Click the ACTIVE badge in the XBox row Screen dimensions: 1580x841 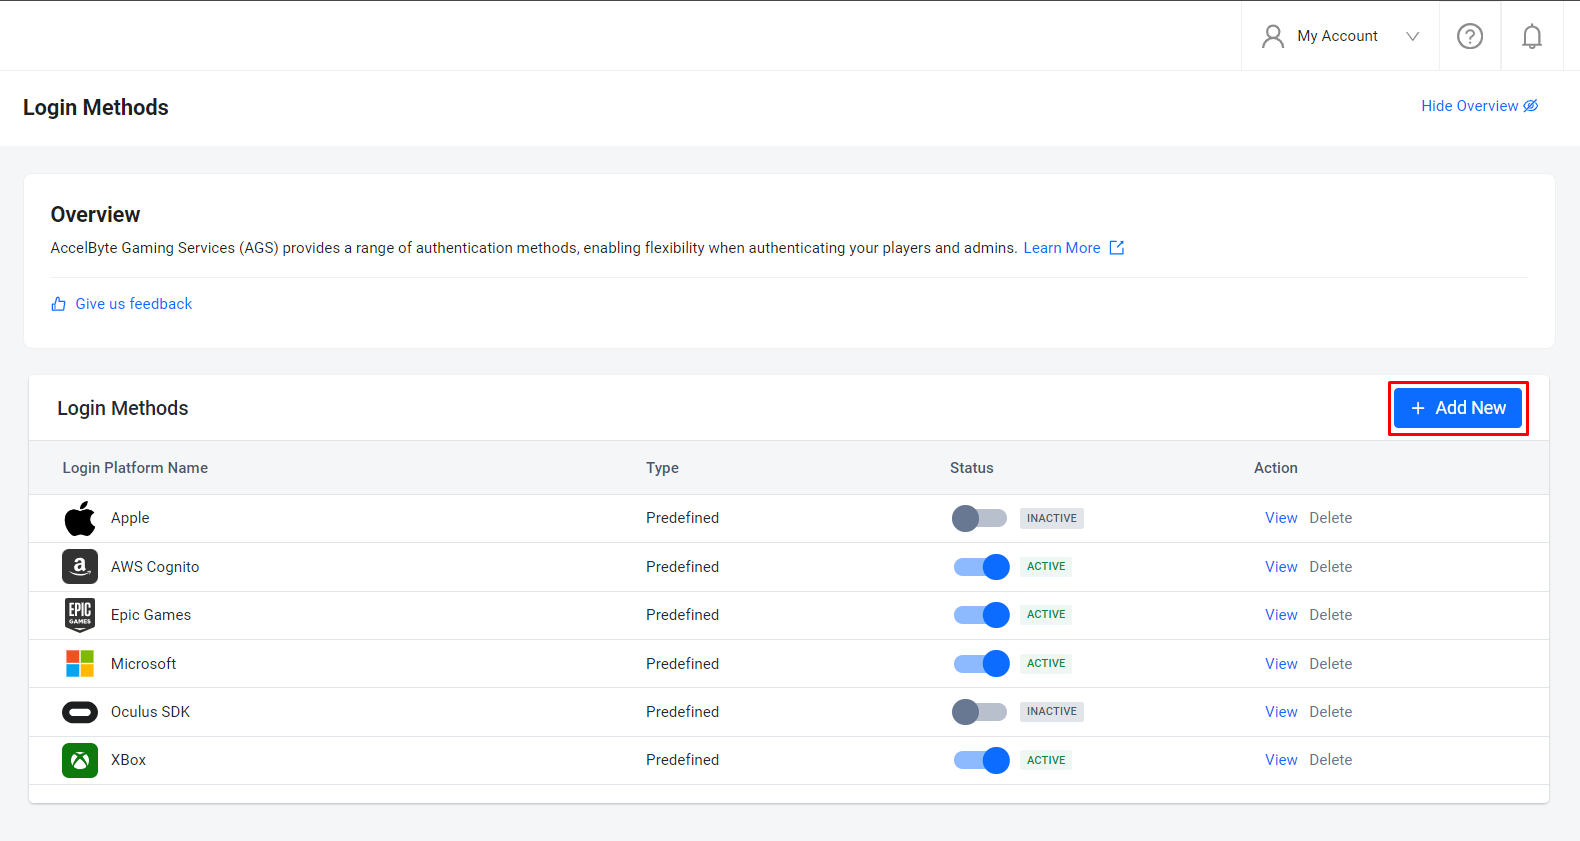pyautogui.click(x=1046, y=760)
